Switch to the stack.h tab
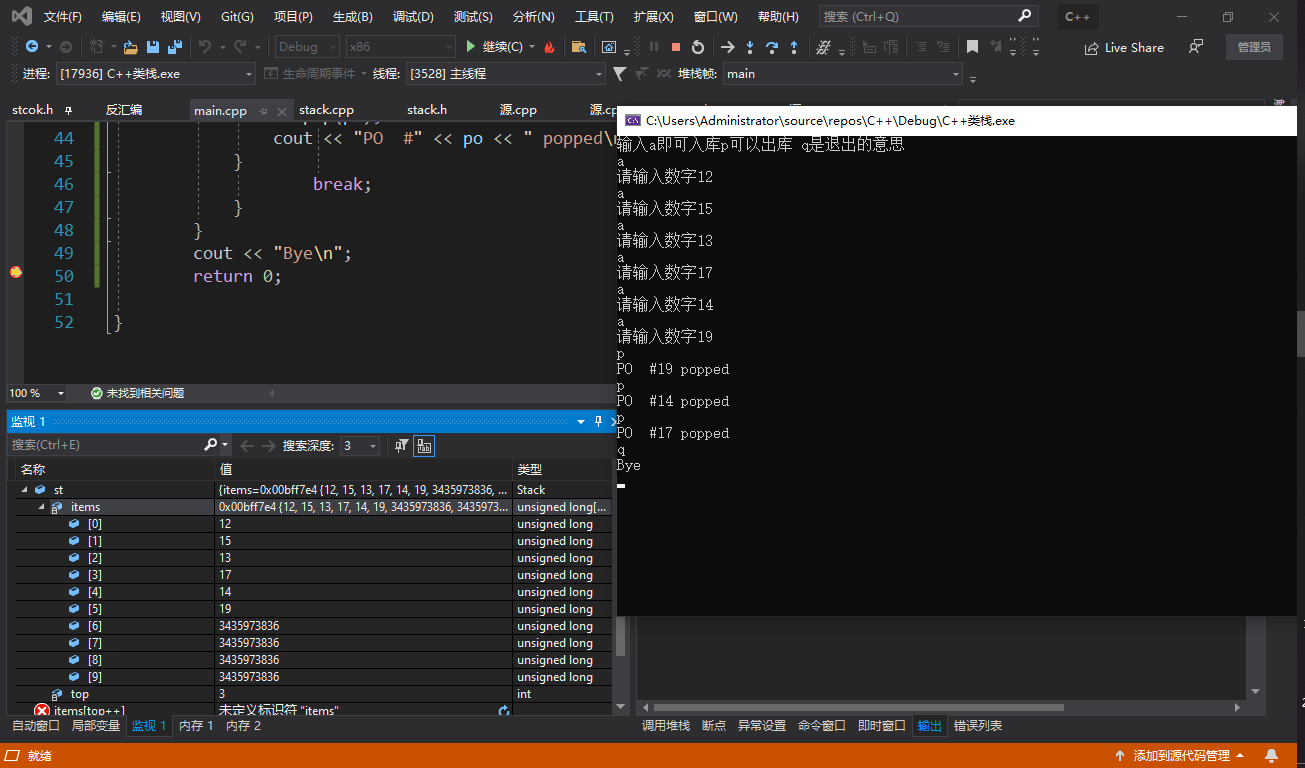Image resolution: width=1305 pixels, height=768 pixels. (x=427, y=110)
